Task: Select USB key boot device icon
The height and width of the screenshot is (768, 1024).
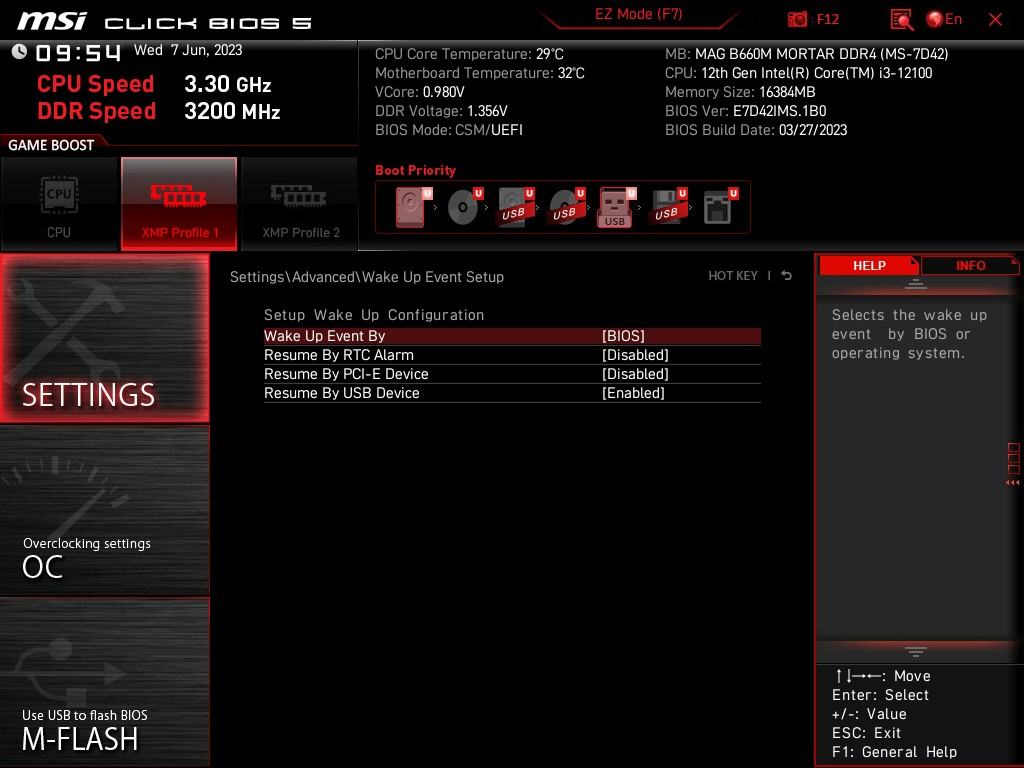Action: [617, 207]
